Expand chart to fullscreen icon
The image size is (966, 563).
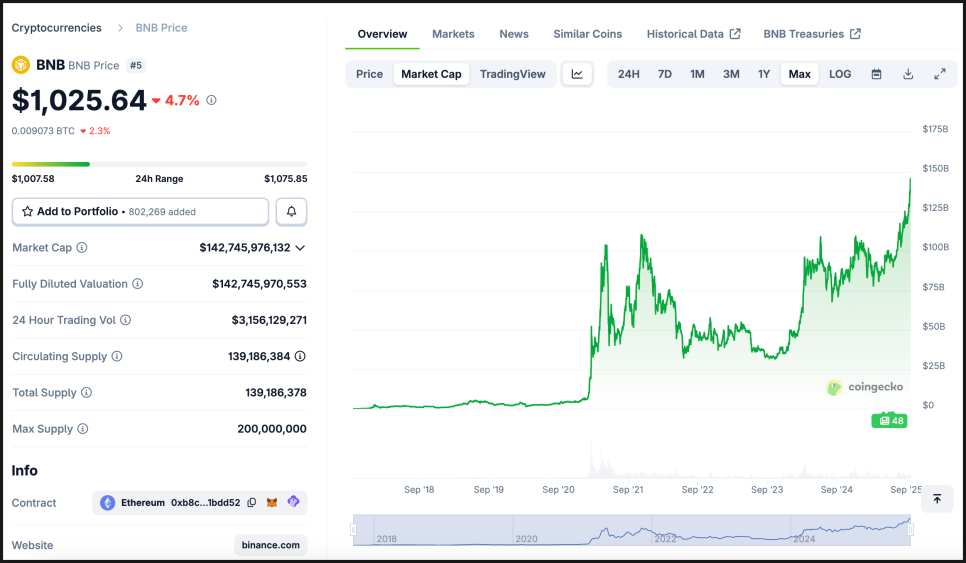tap(940, 74)
